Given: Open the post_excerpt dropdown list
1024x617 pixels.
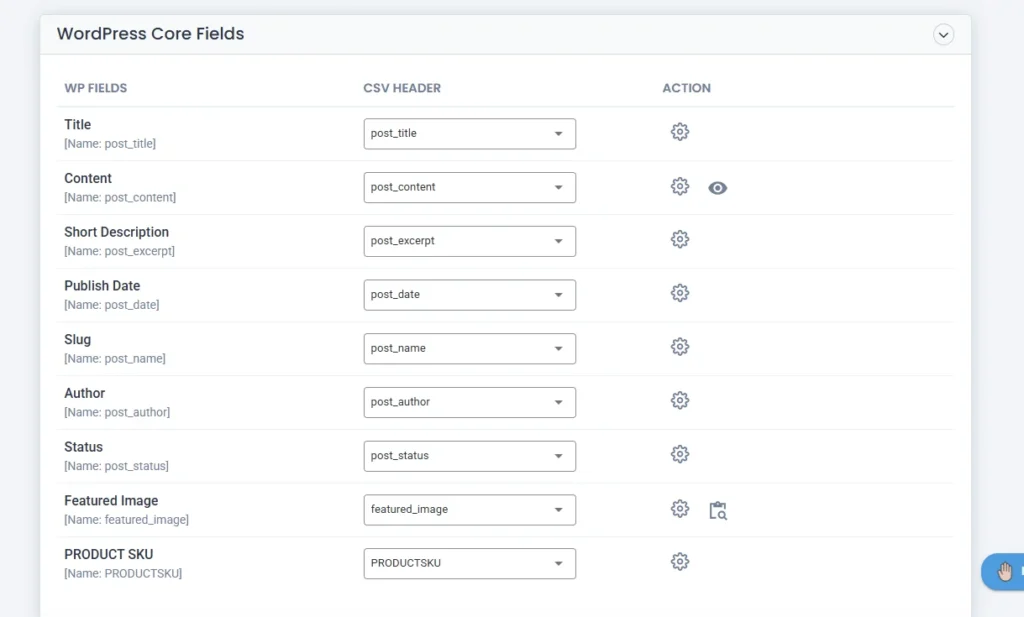Looking at the screenshot, I should 469,241.
